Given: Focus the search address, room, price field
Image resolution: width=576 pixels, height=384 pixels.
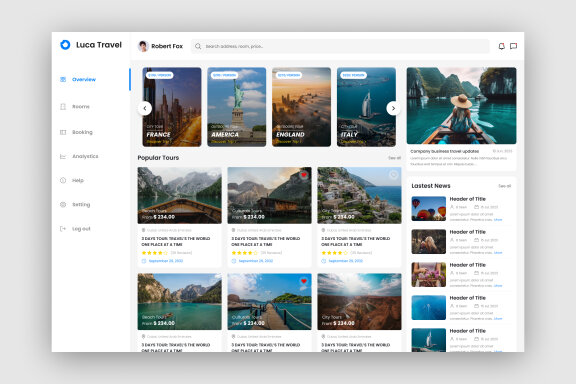Looking at the screenshot, I should (x=340, y=46).
